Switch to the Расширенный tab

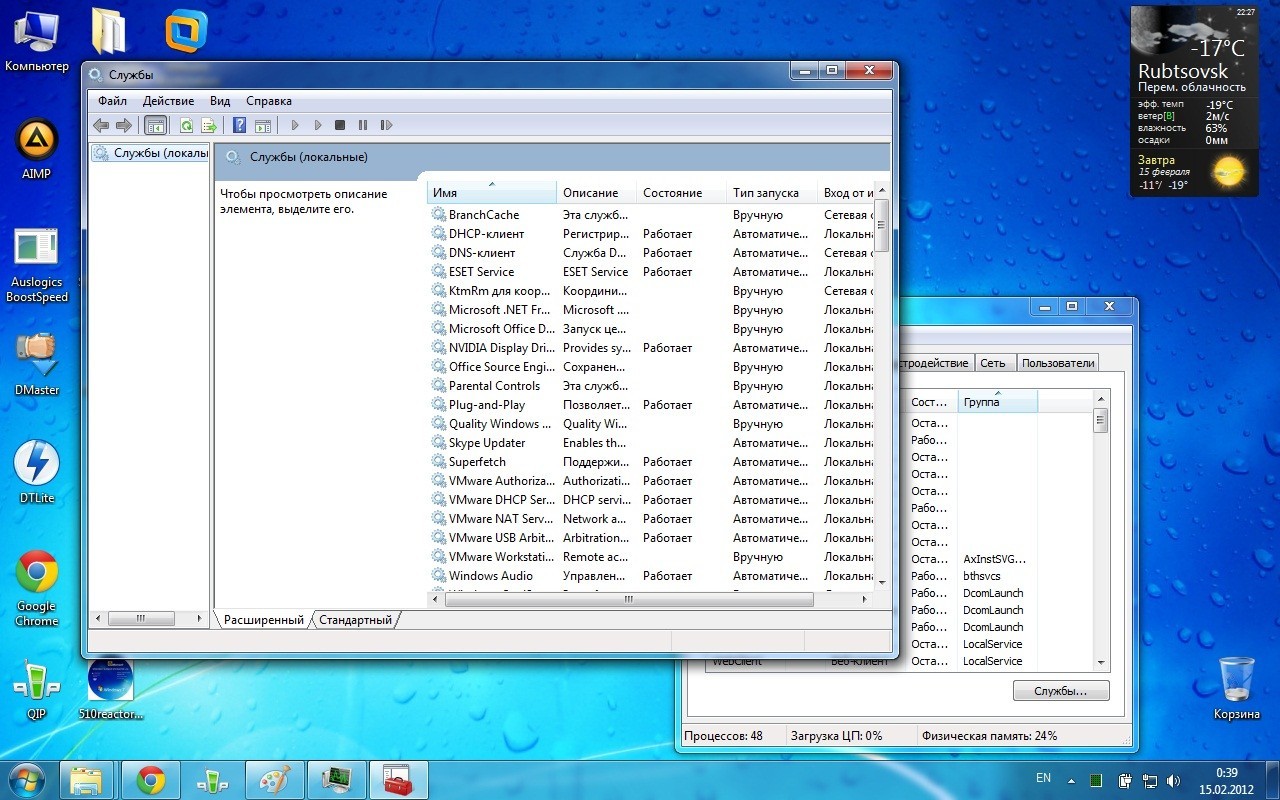pos(263,620)
